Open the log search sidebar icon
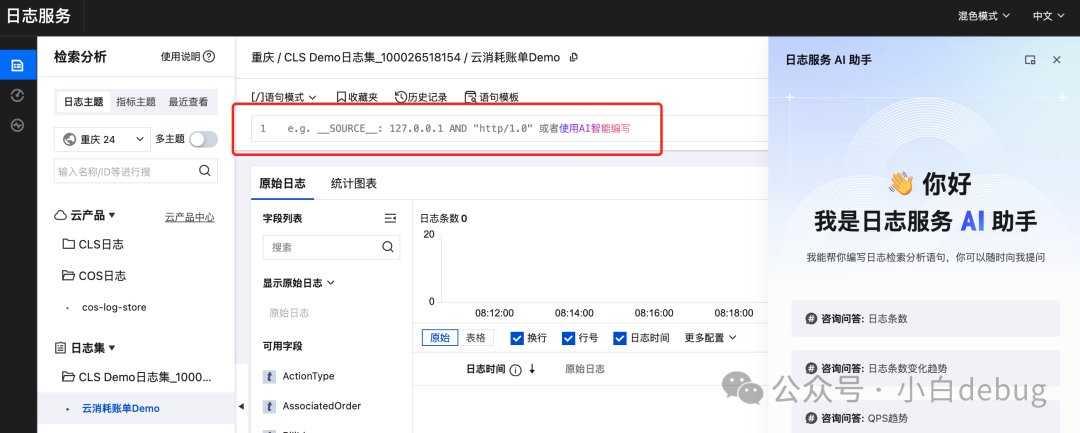 [18, 66]
